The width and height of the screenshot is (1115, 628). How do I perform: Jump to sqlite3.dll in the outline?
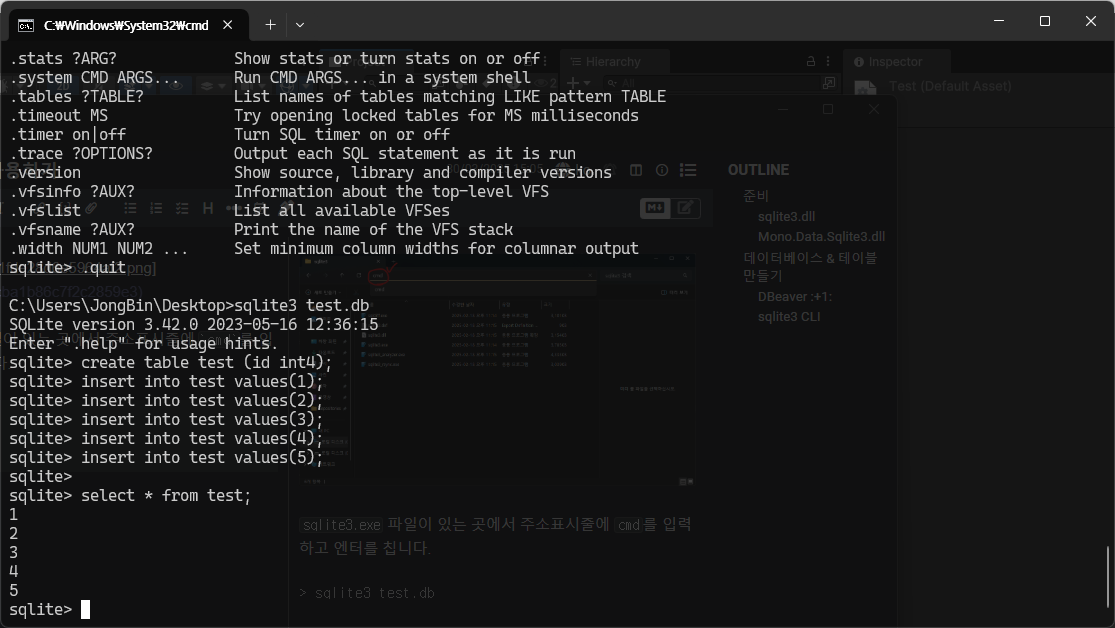(786, 216)
